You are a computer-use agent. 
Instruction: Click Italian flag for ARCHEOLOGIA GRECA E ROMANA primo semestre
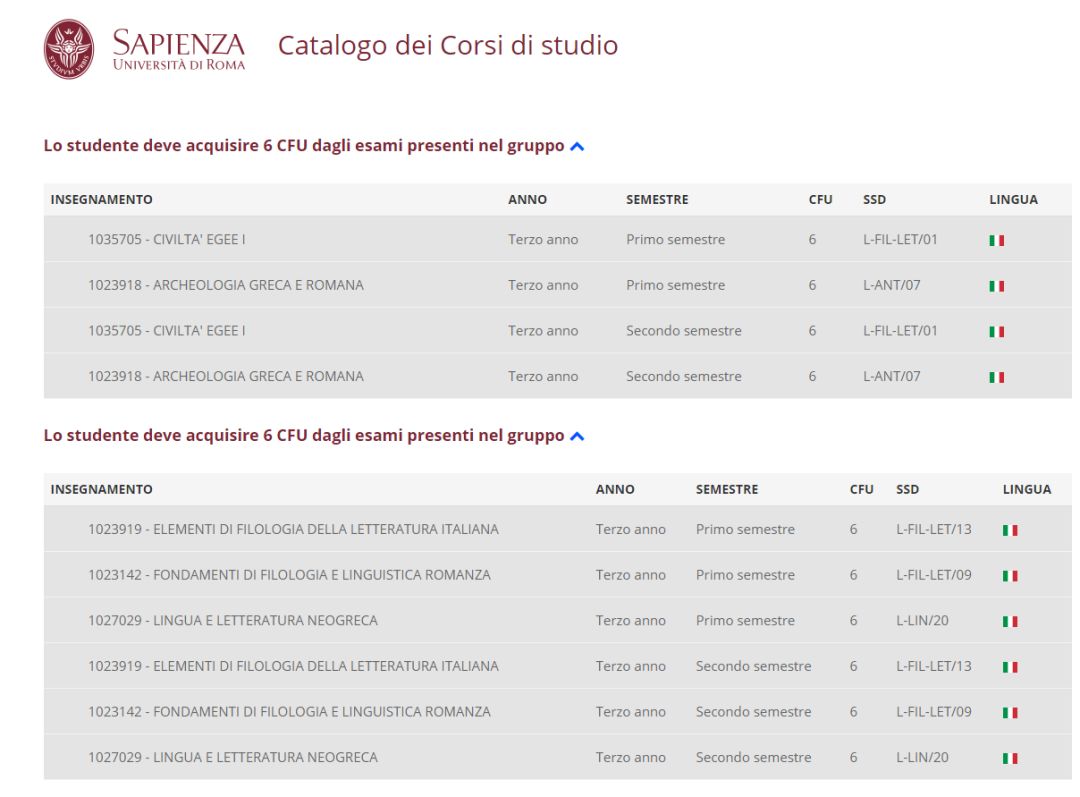[996, 286]
